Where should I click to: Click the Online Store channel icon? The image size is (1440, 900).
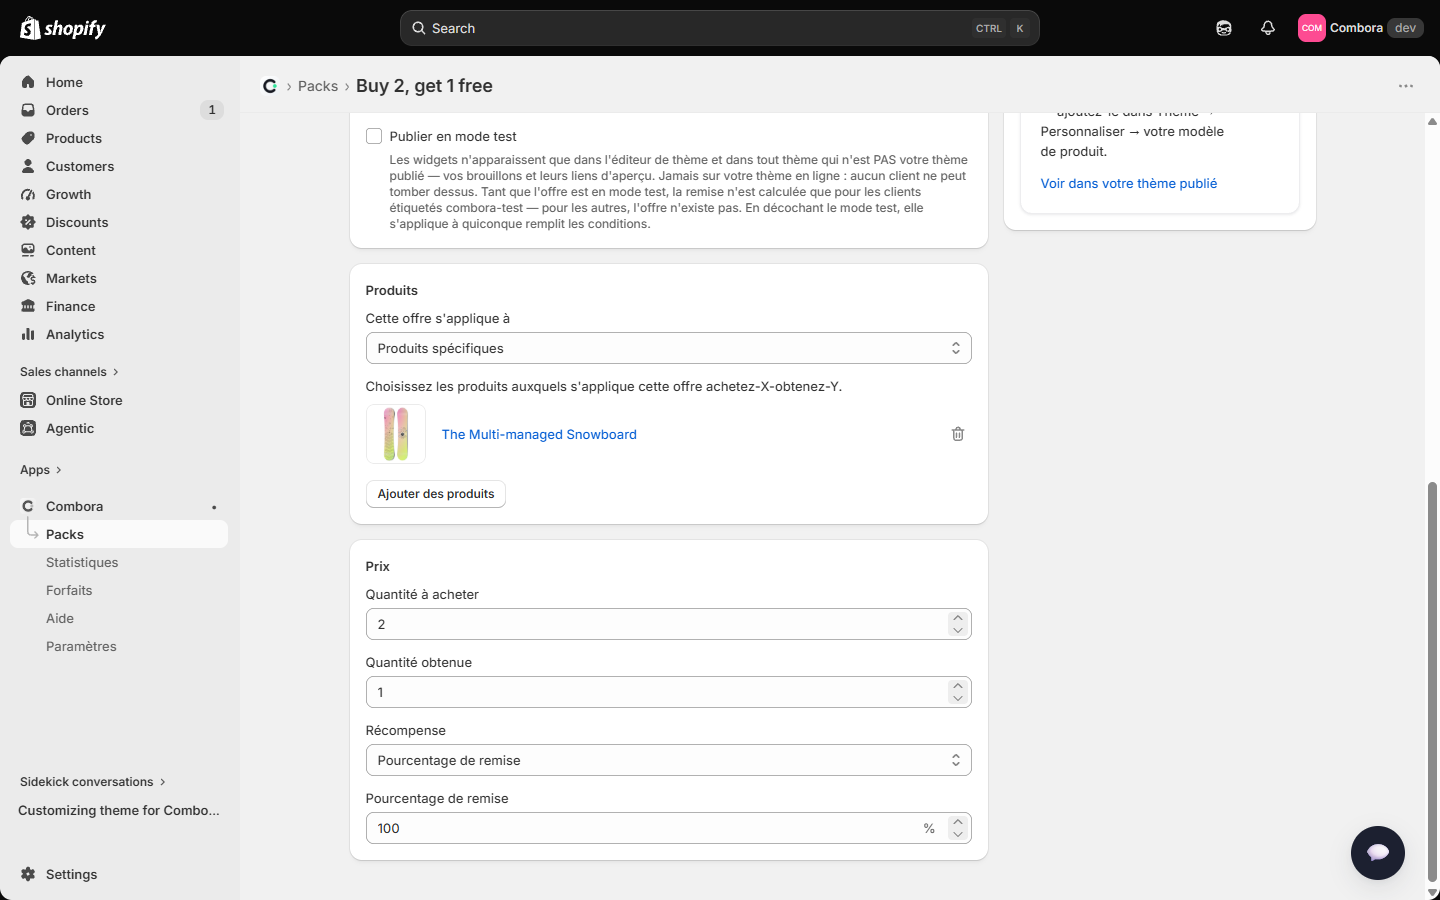click(x=28, y=400)
